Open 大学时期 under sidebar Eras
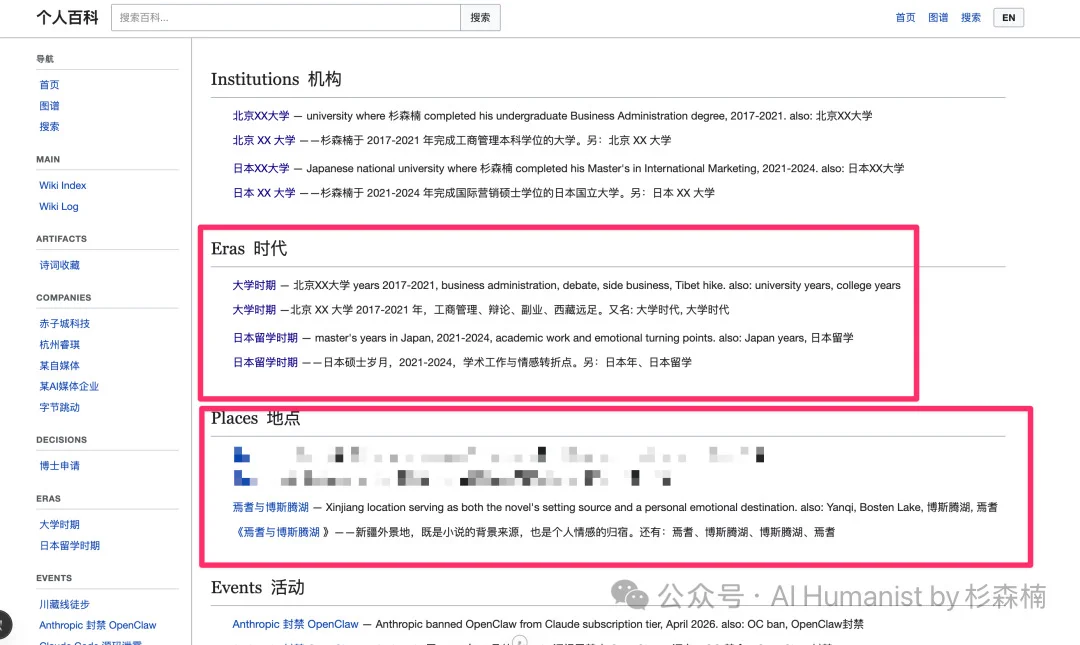Screen dimensions: 1080x645 tap(59, 524)
